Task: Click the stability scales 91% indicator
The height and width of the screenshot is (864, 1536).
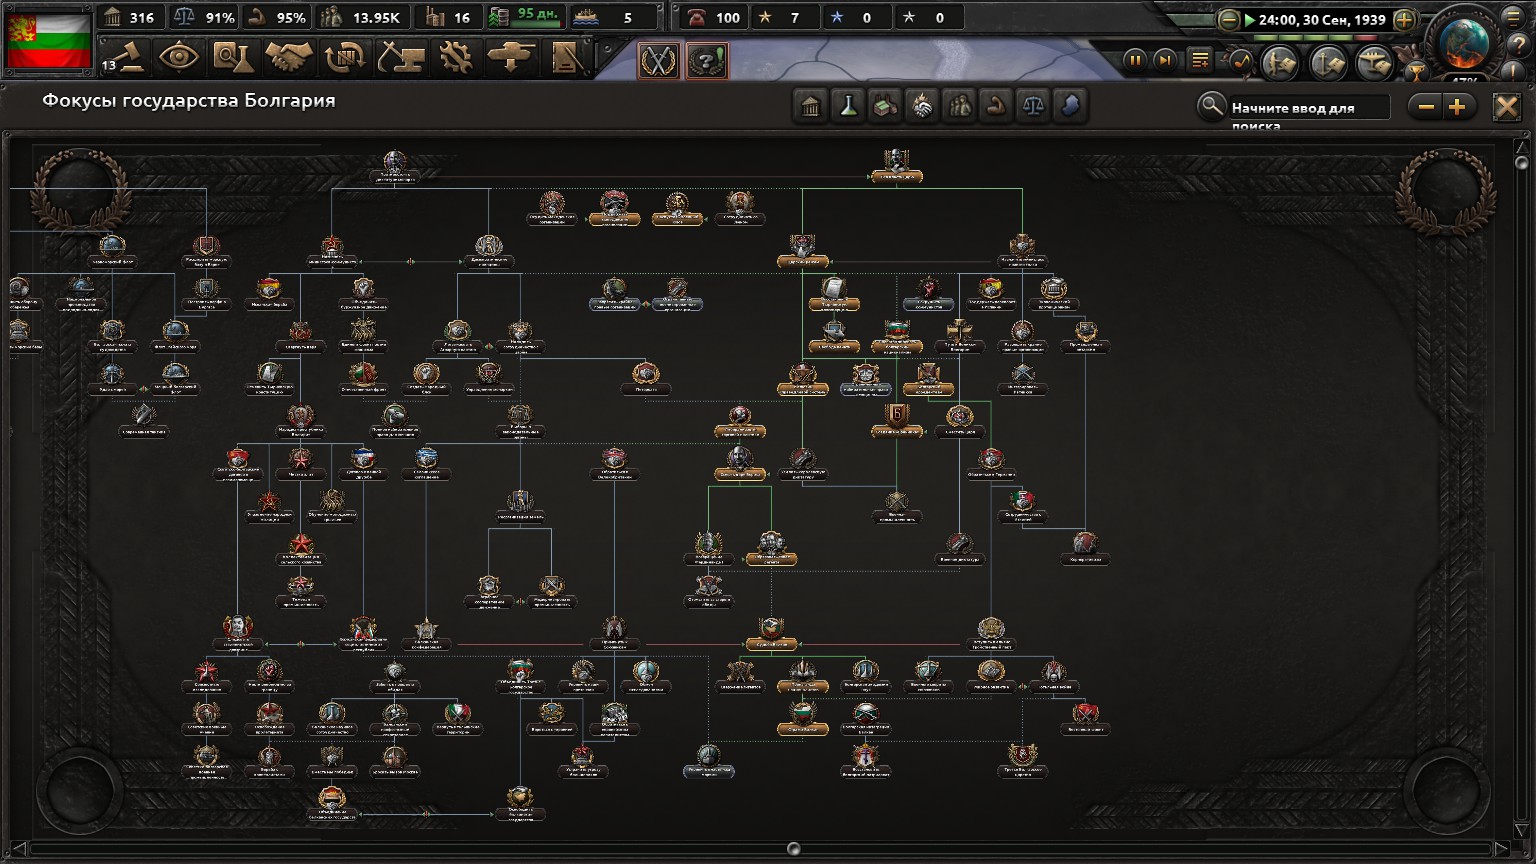Action: [204, 17]
